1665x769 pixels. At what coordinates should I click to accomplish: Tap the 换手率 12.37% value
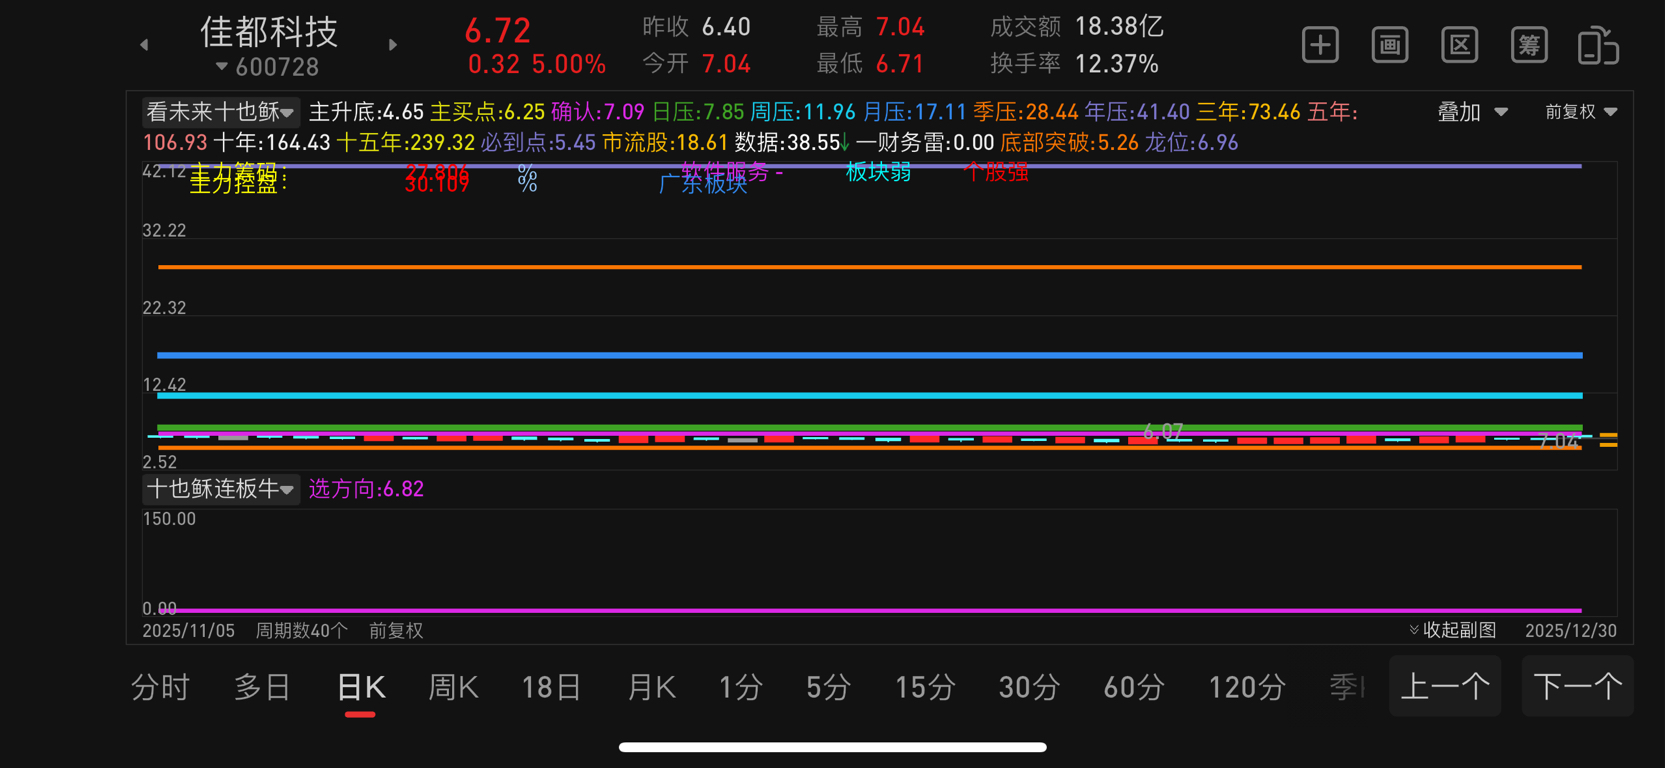[x=1116, y=64]
